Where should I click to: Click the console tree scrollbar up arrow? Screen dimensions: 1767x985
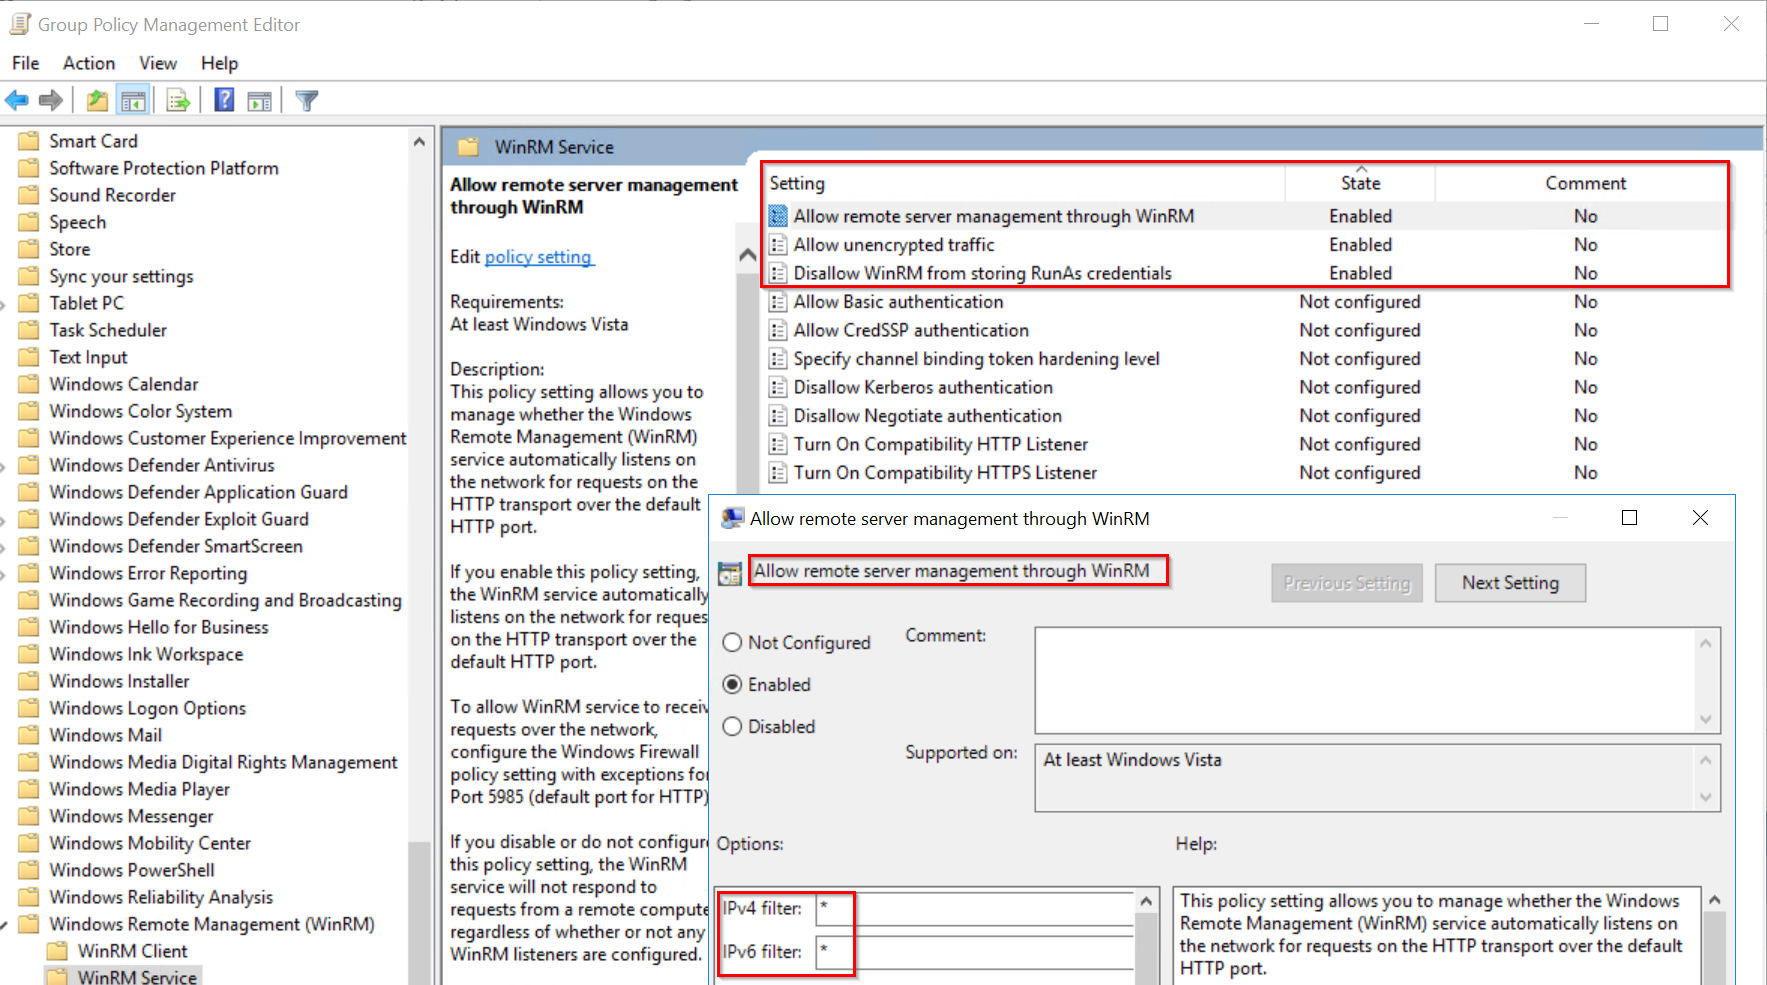tap(419, 142)
